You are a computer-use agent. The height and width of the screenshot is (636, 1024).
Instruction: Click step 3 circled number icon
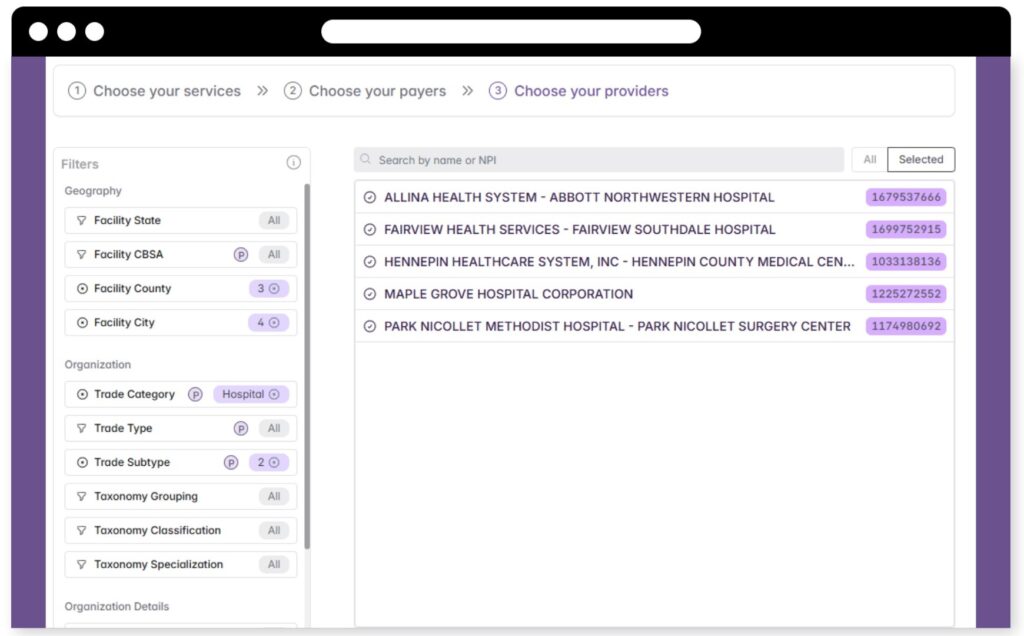498,91
